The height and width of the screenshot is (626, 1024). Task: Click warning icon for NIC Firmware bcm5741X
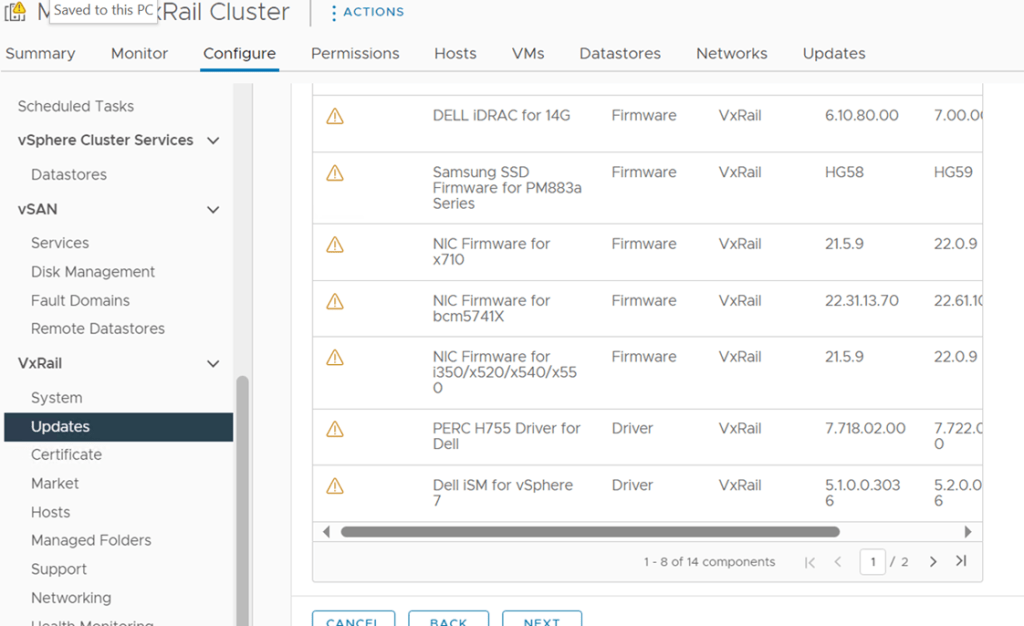pyautogui.click(x=335, y=301)
